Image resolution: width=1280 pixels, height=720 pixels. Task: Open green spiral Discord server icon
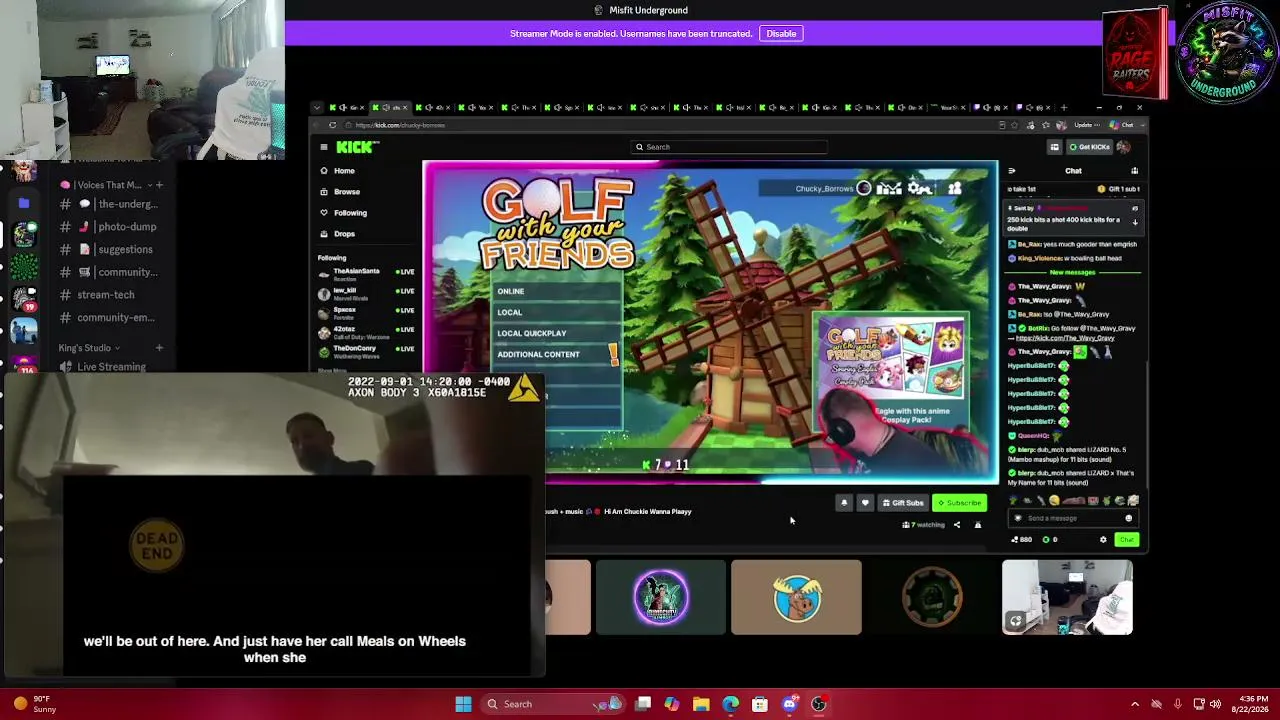24,268
